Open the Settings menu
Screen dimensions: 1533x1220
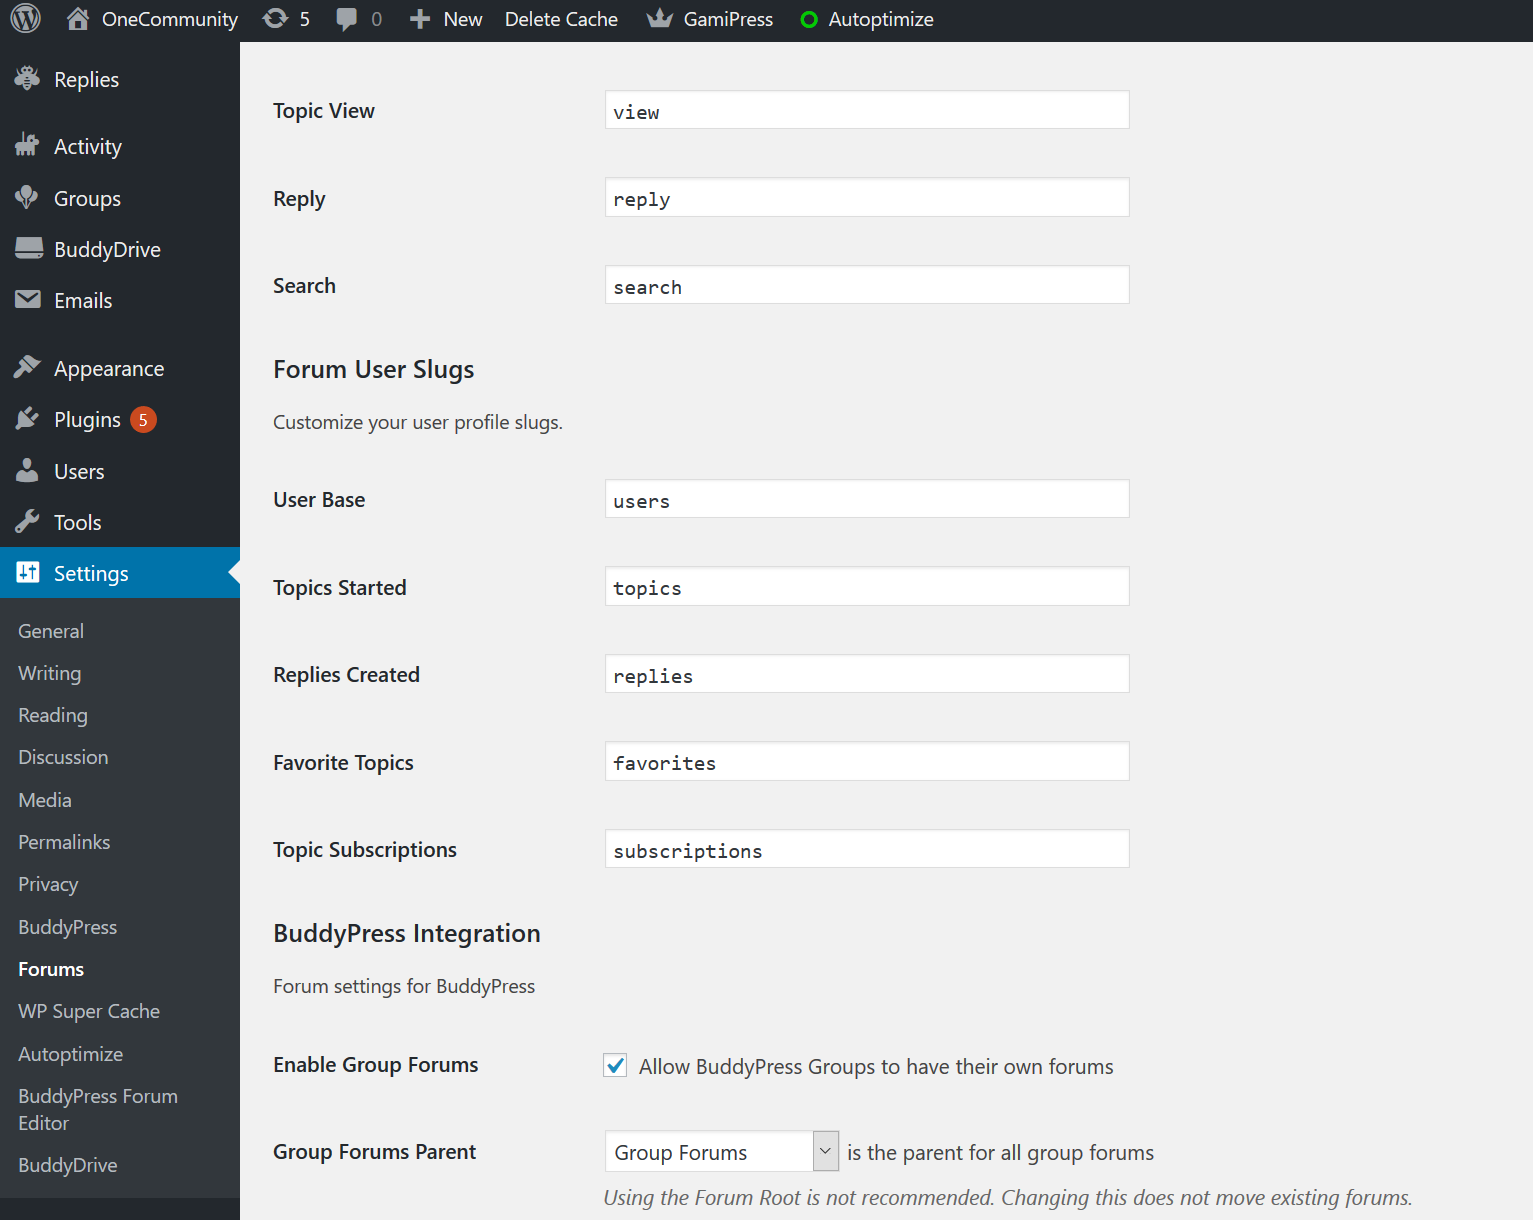click(x=91, y=573)
